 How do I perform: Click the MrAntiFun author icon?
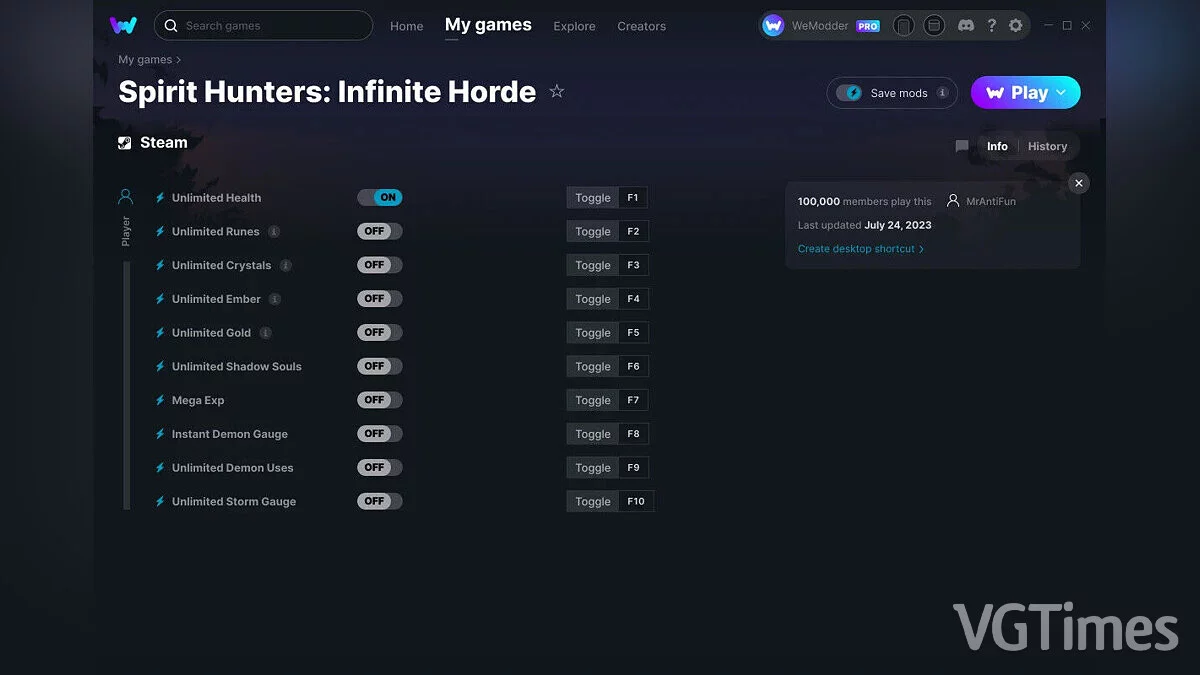953,201
